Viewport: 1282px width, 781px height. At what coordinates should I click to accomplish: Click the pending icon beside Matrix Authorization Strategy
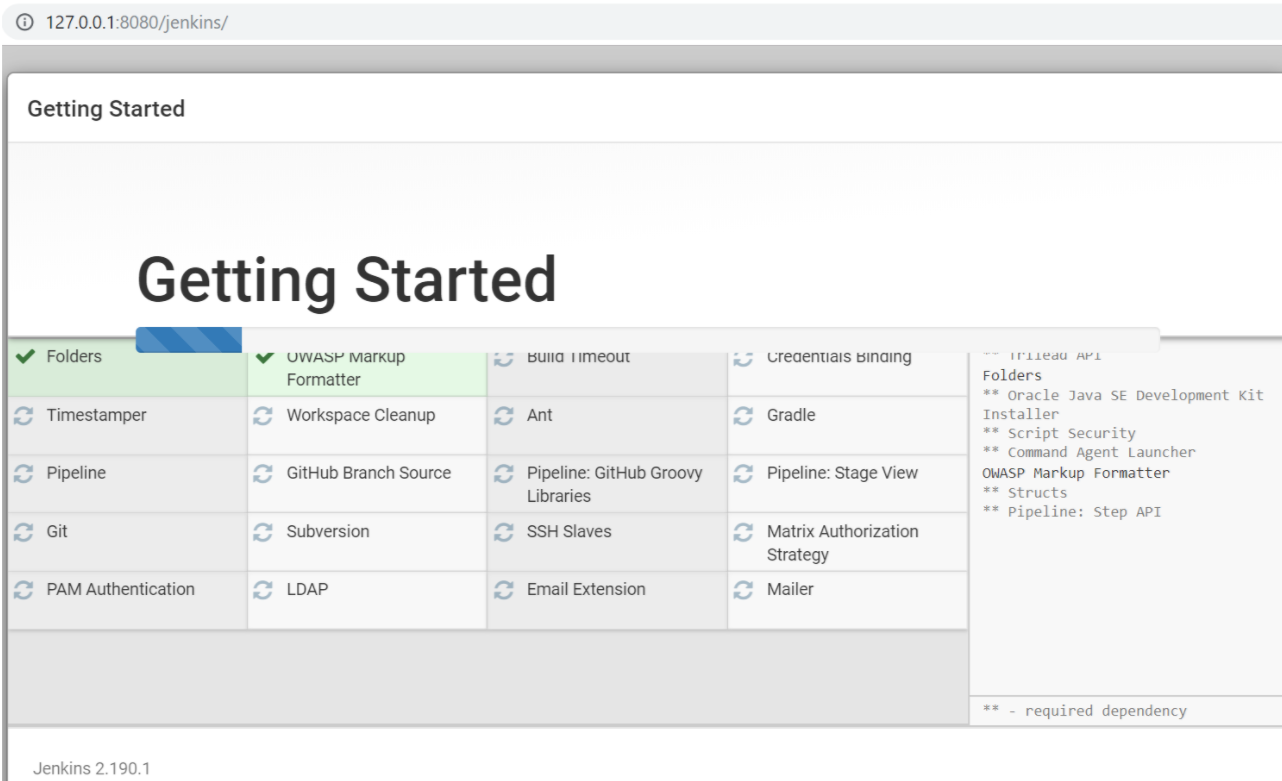[x=743, y=532]
